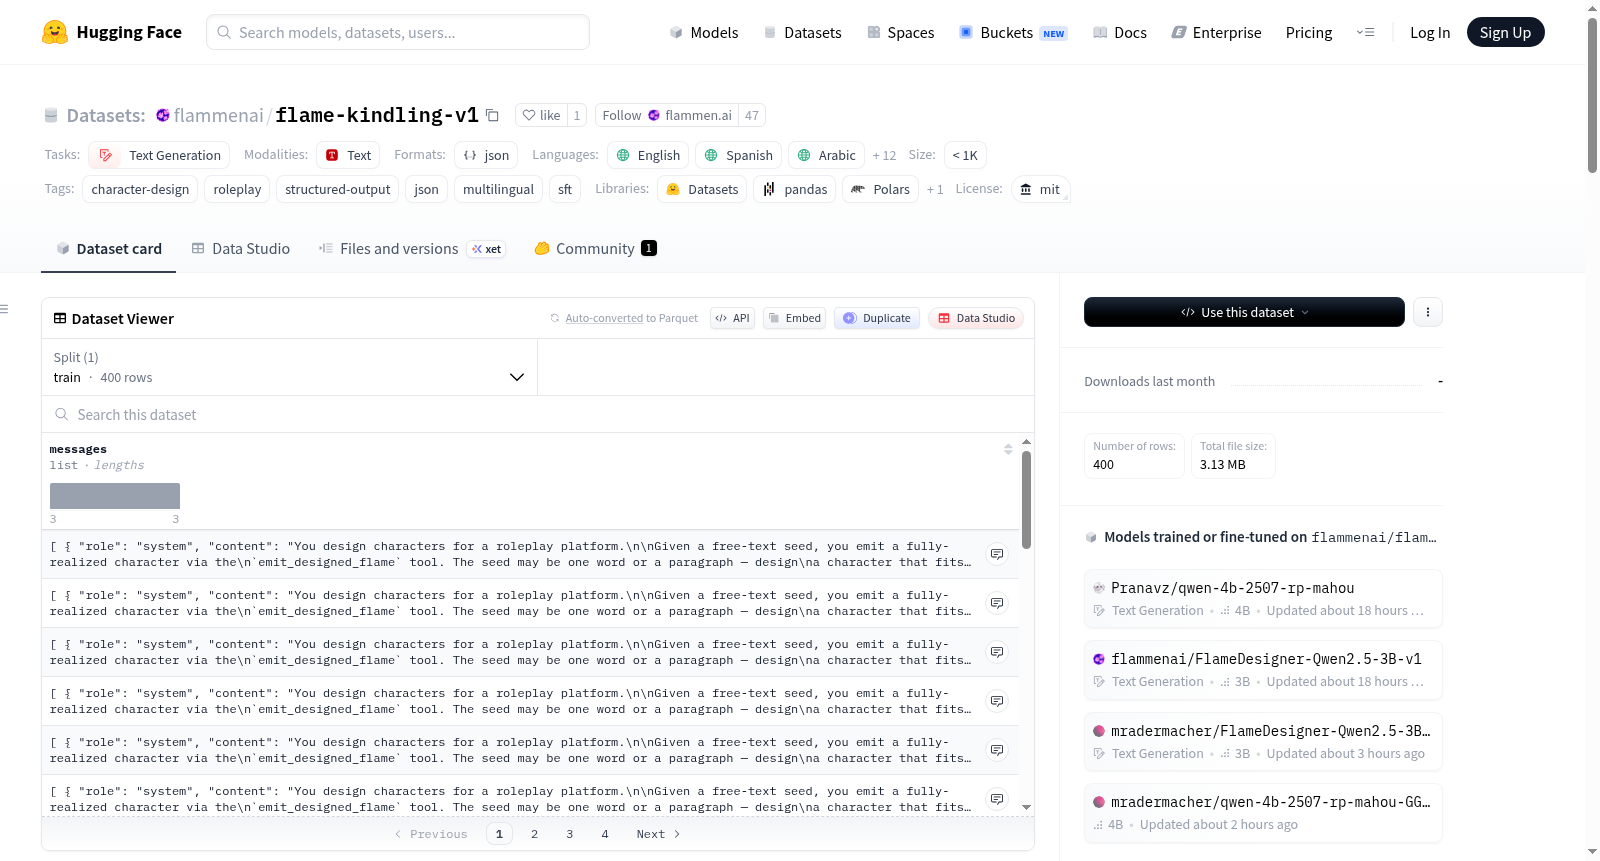Follow flammen.ai organization
This screenshot has width=1600, height=861.
(x=667, y=115)
